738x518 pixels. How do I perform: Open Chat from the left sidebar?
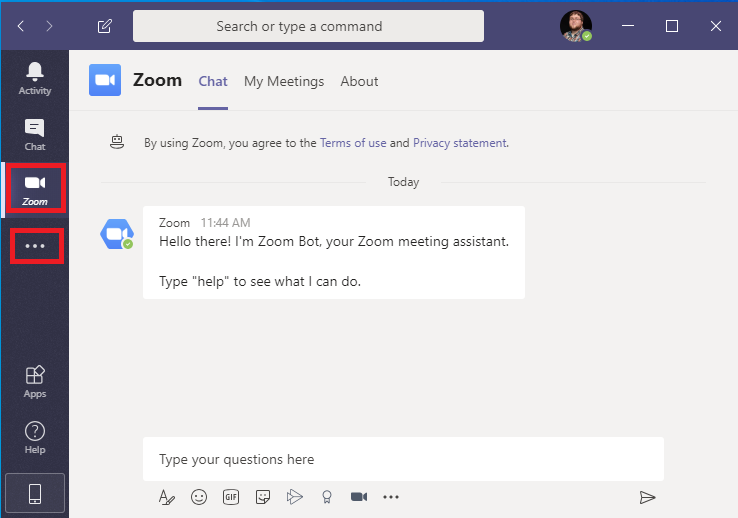(35, 135)
